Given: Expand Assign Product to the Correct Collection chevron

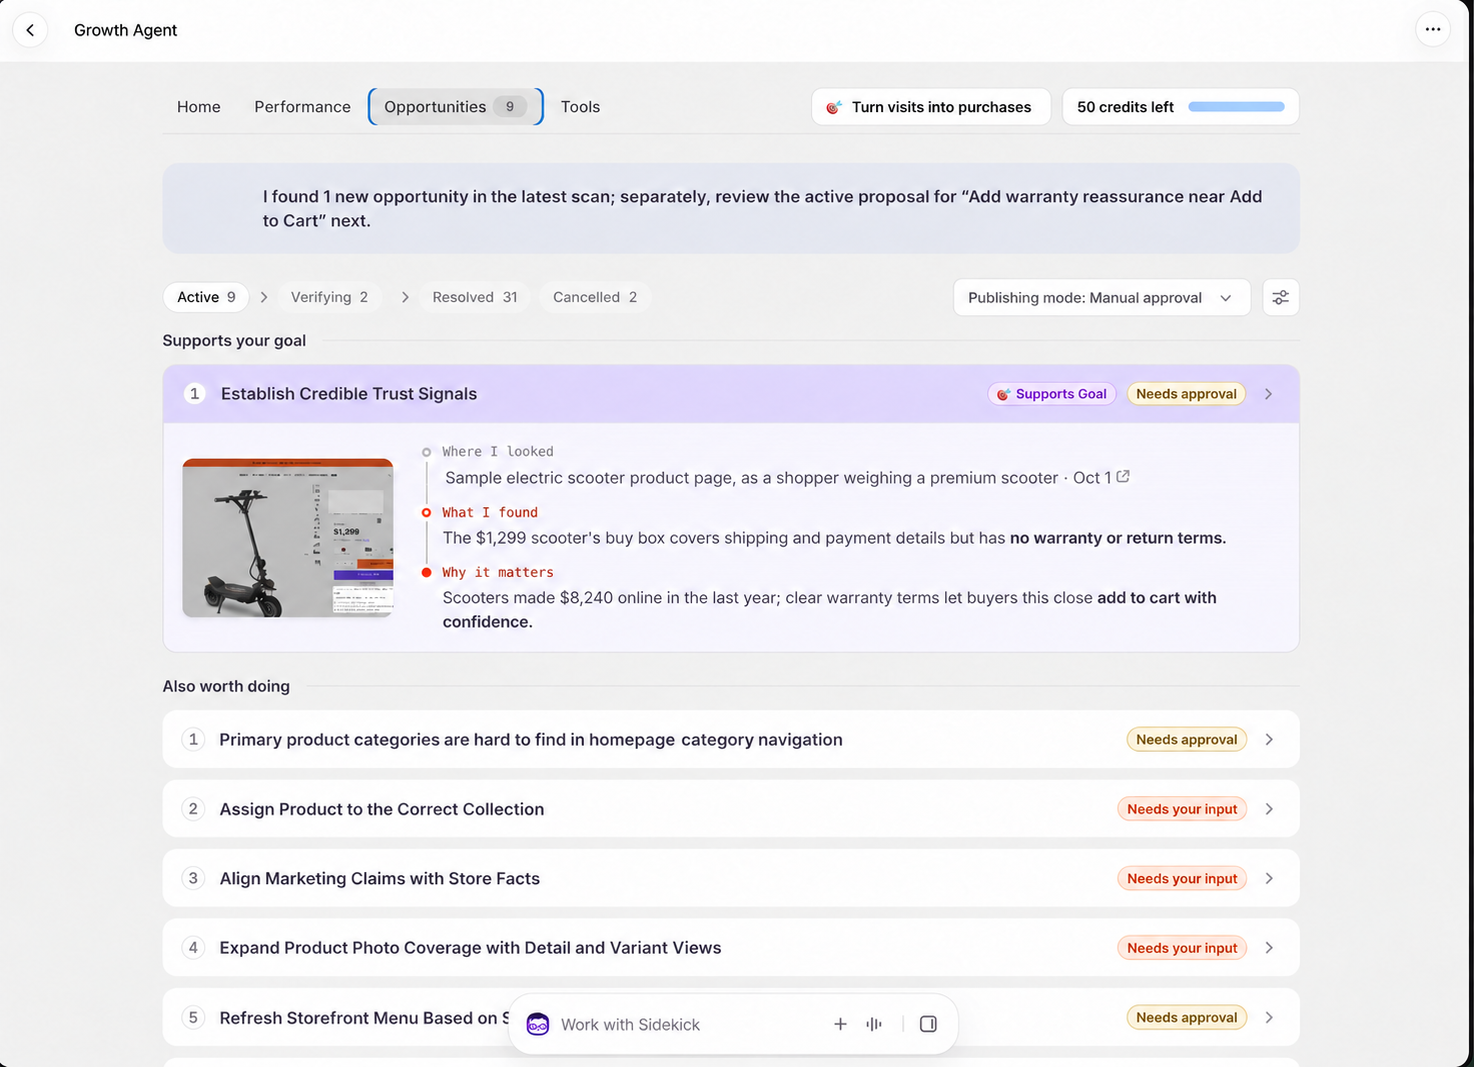Looking at the screenshot, I should pos(1269,809).
